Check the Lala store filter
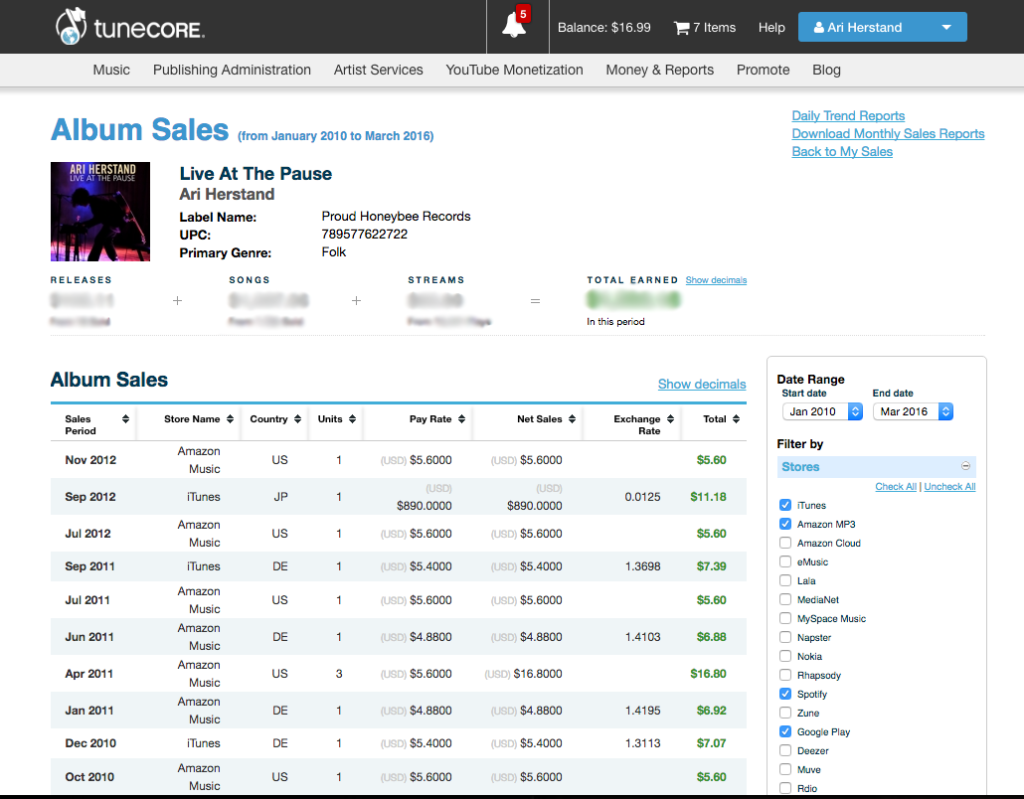The height and width of the screenshot is (799, 1024). coord(785,581)
